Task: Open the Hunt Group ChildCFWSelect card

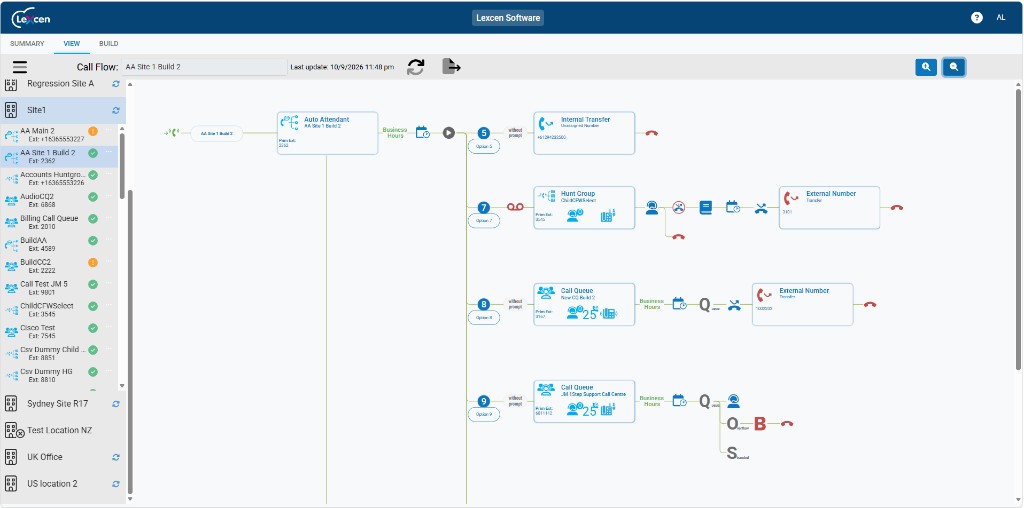Action: coord(584,208)
